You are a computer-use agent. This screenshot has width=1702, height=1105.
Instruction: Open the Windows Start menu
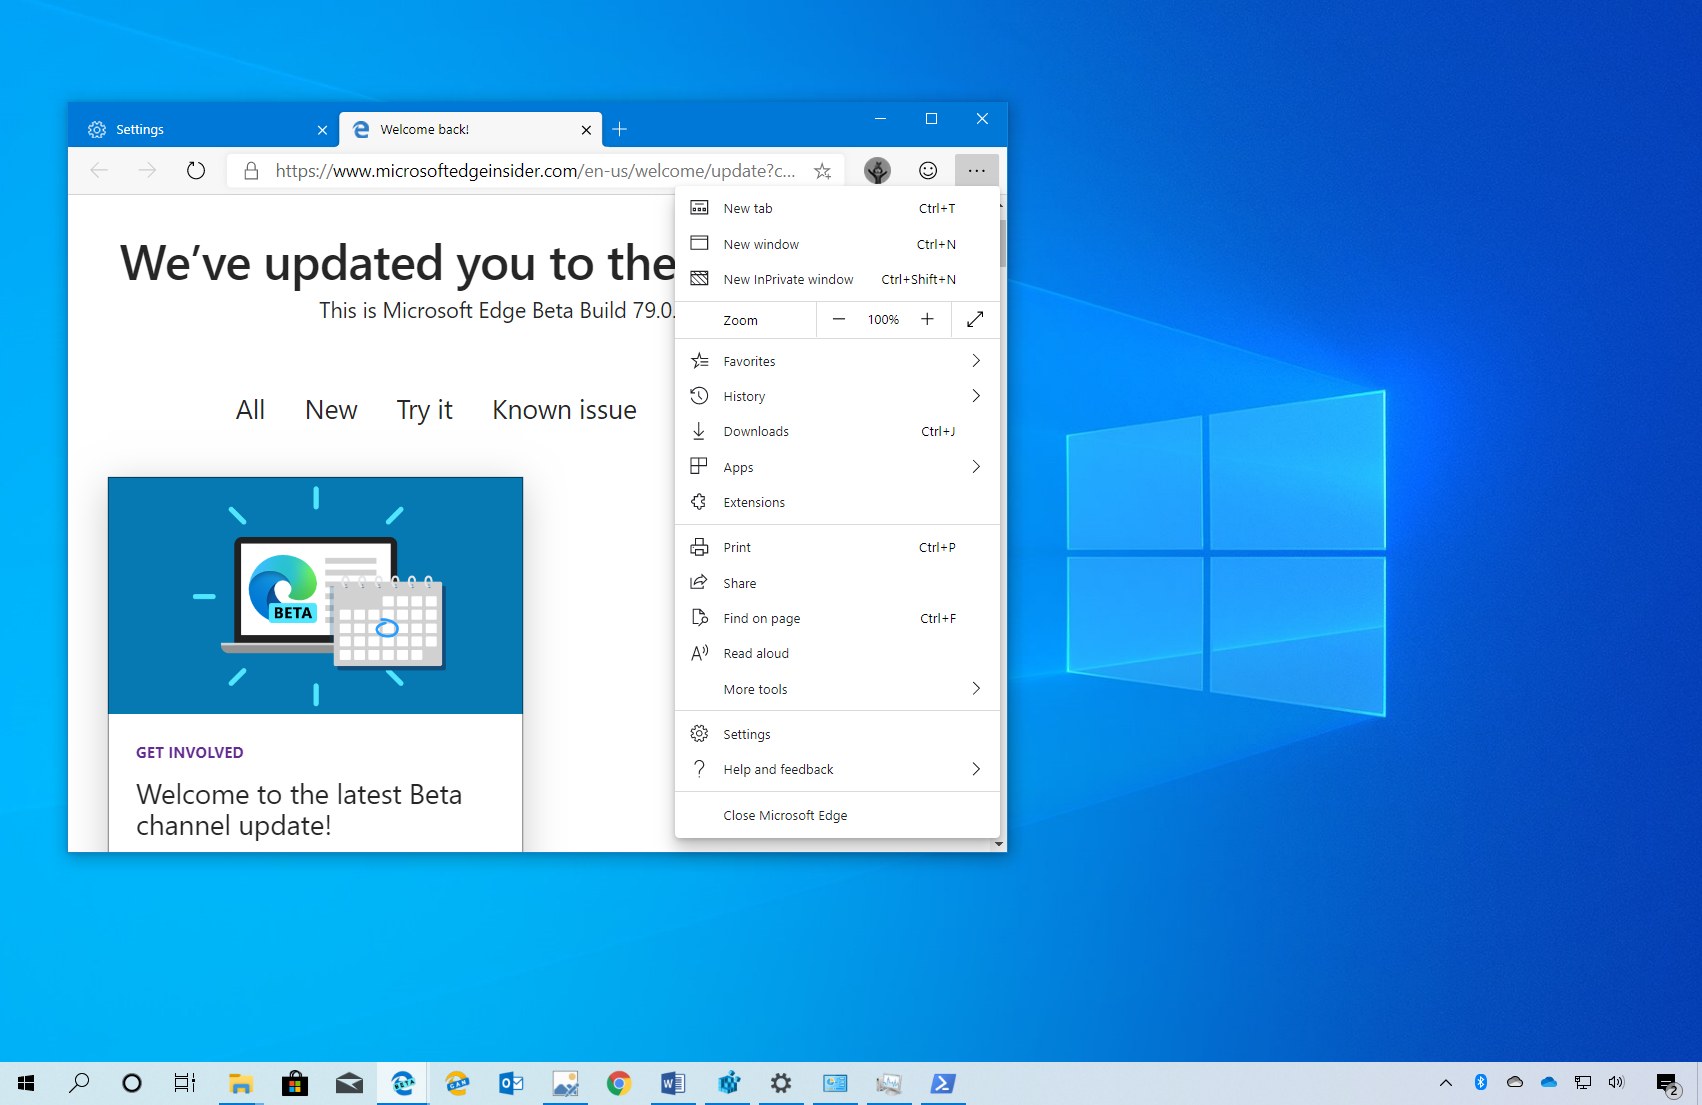click(27, 1083)
